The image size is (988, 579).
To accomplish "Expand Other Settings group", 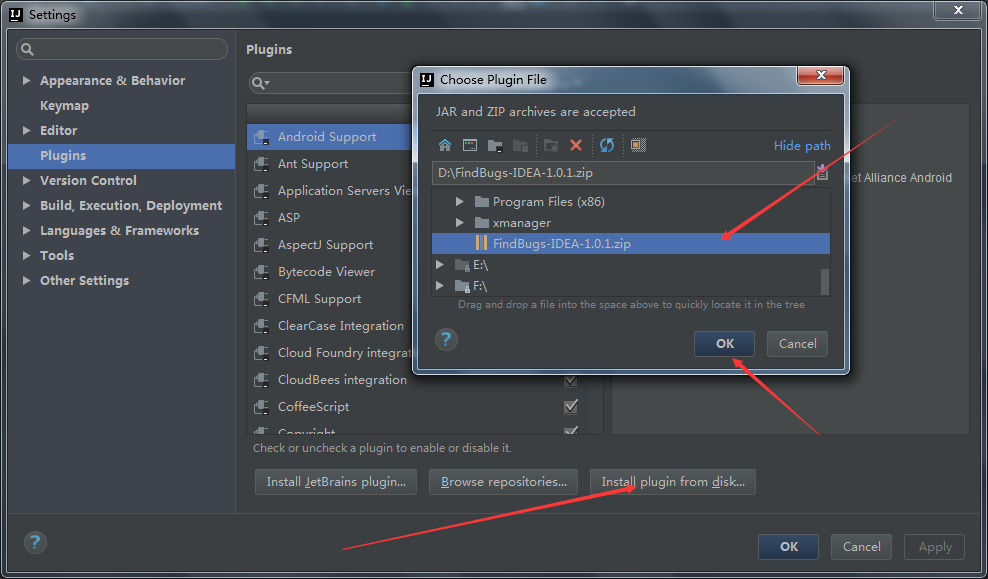I will tap(26, 280).
